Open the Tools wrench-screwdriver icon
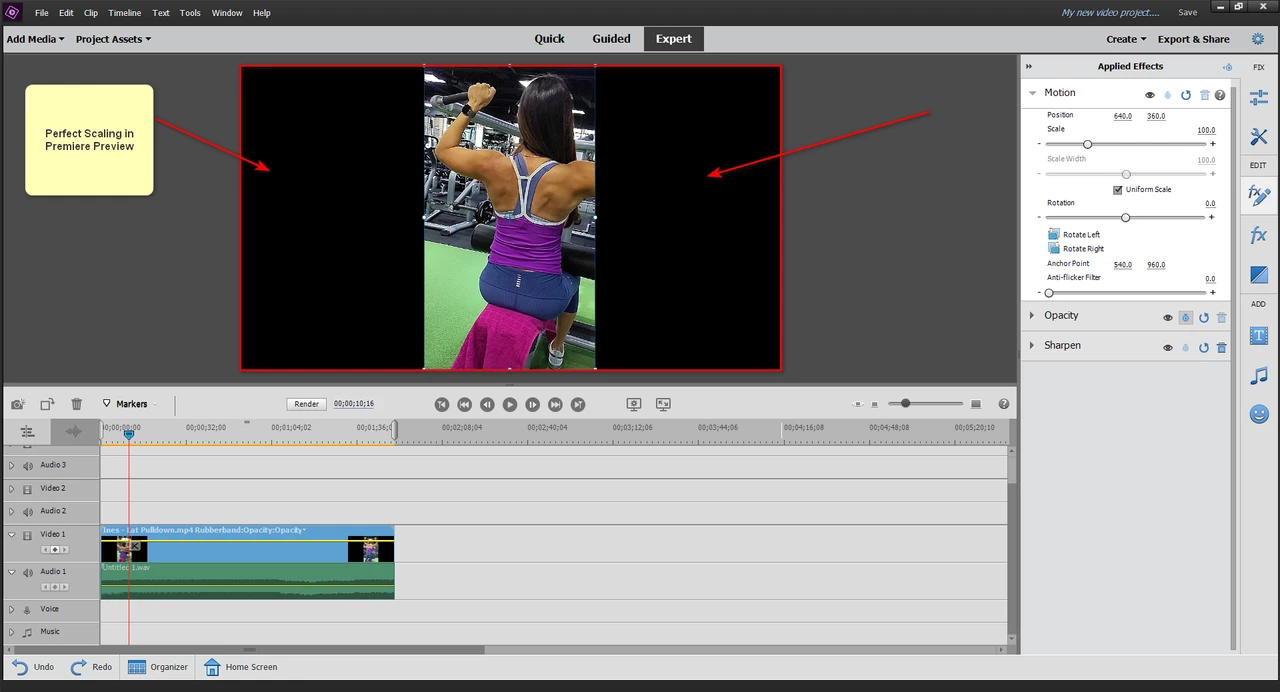1280x692 pixels. pos(1259,137)
